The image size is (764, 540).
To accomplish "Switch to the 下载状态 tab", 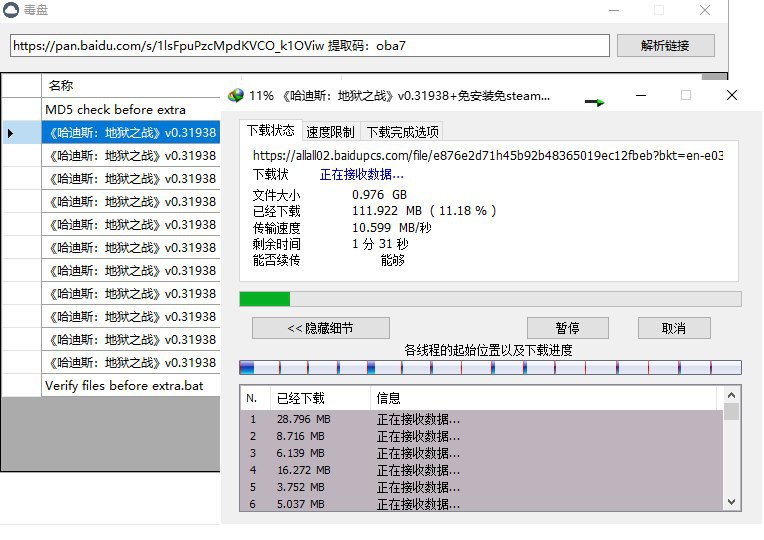I will tap(270, 131).
